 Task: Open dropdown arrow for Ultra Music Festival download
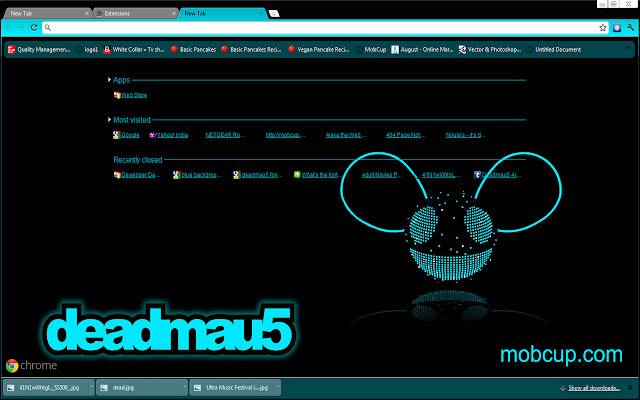click(278, 387)
